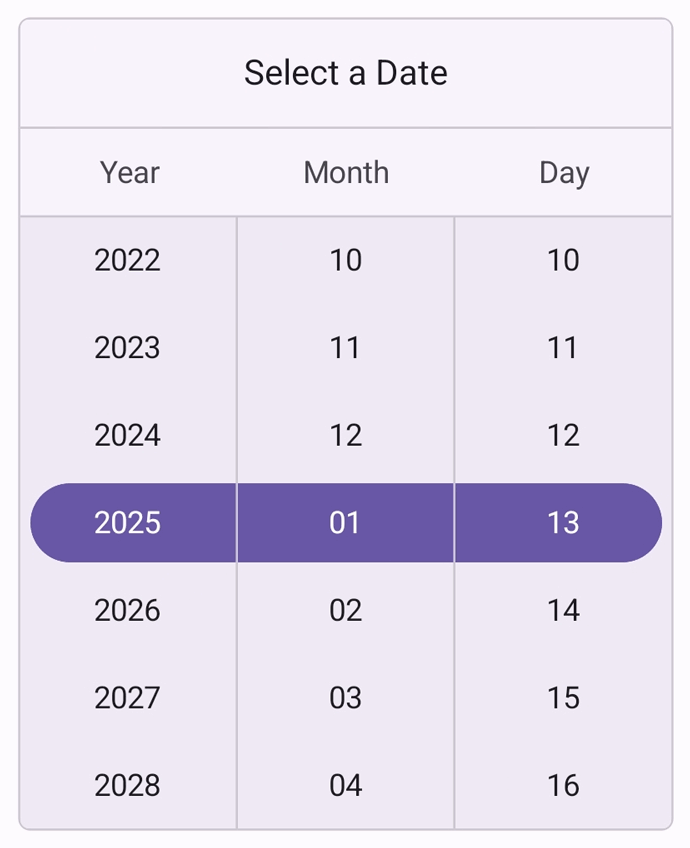Select day 15 in the Day column

click(562, 698)
